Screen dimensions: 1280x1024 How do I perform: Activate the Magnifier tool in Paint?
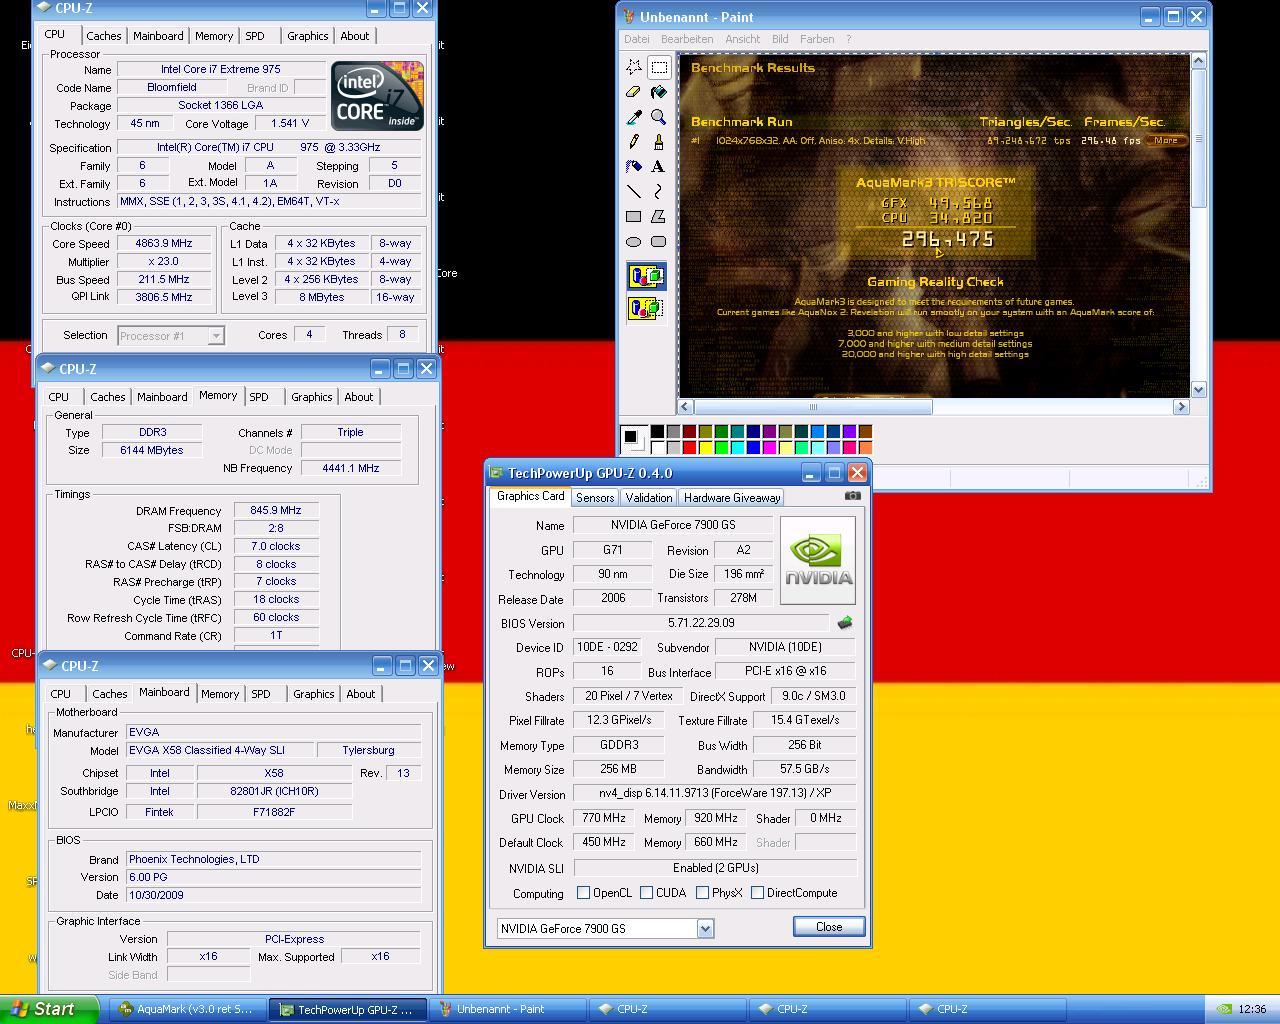point(659,117)
